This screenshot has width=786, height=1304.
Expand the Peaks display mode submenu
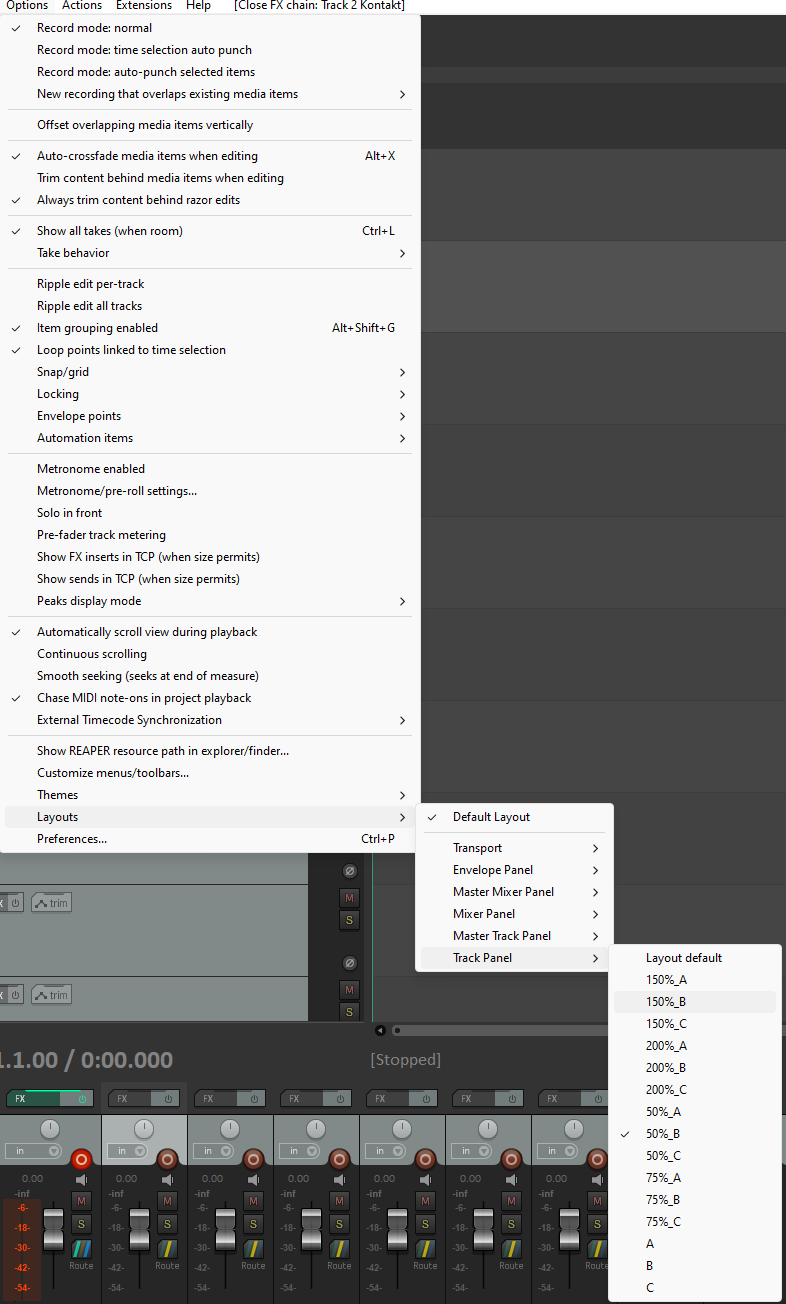coord(210,601)
